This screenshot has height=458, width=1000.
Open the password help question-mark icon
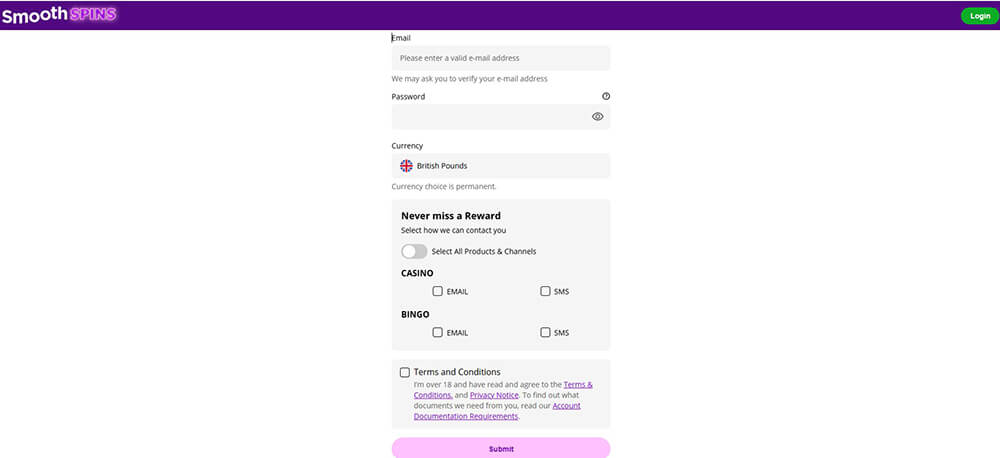coord(606,96)
